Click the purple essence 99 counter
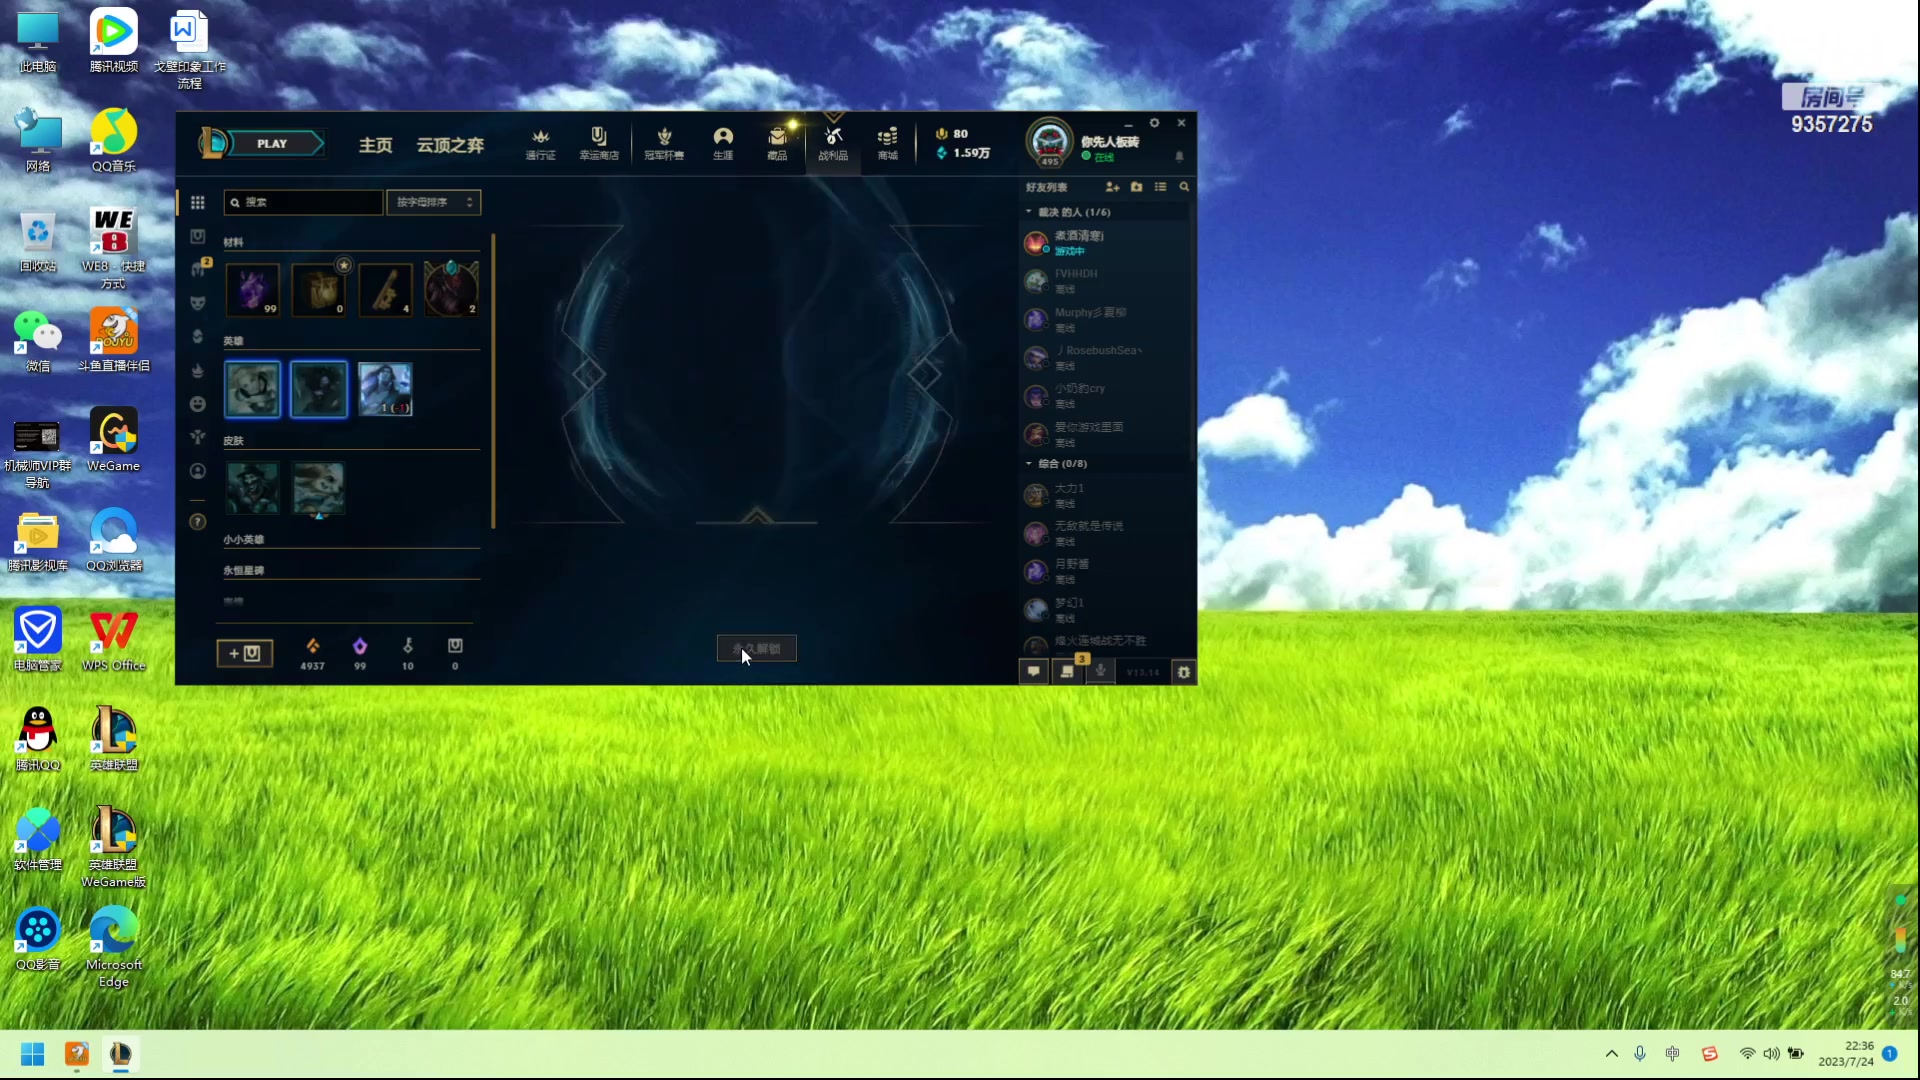Screen dimensions: 1920x1080 pos(360,654)
